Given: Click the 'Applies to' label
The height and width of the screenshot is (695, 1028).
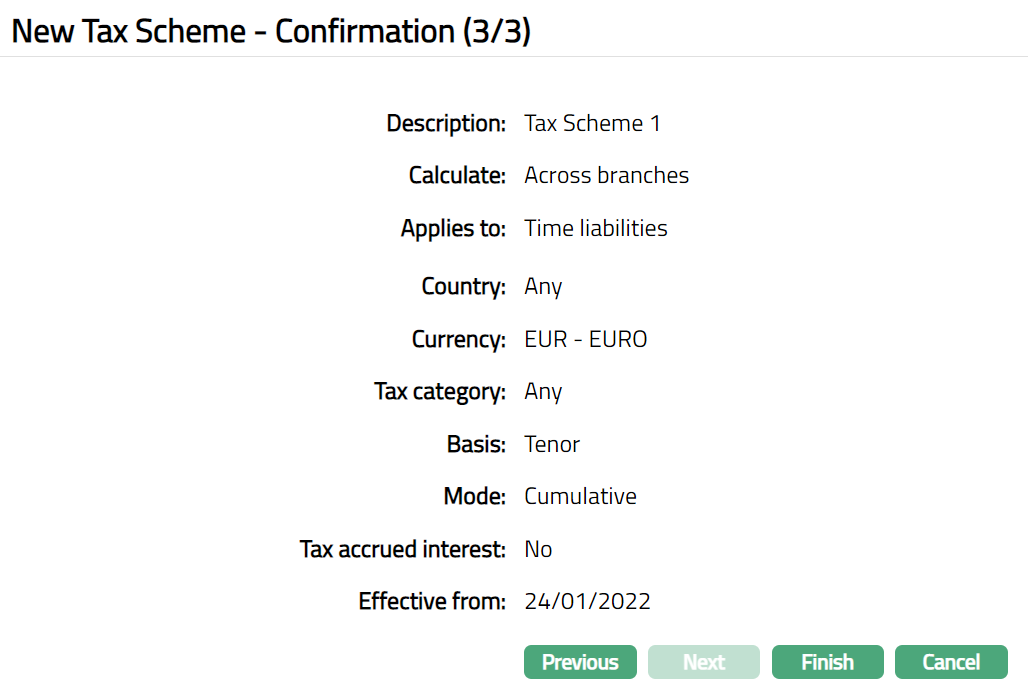Looking at the screenshot, I should 453,228.
